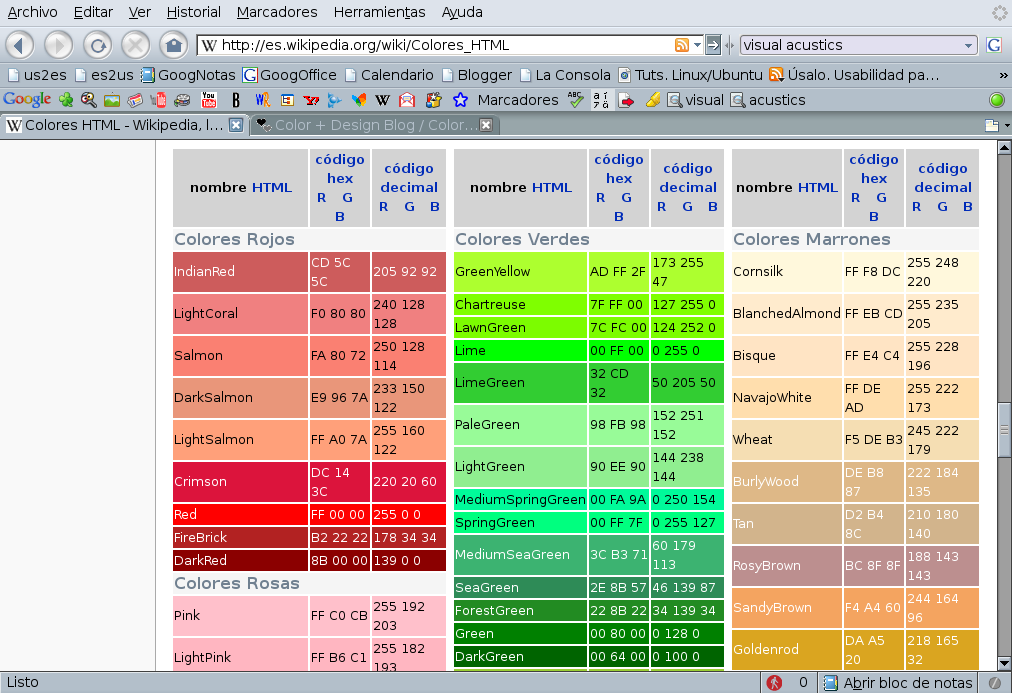Click the page with red arrow icon
This screenshot has width=1012, height=693.
coord(626,100)
